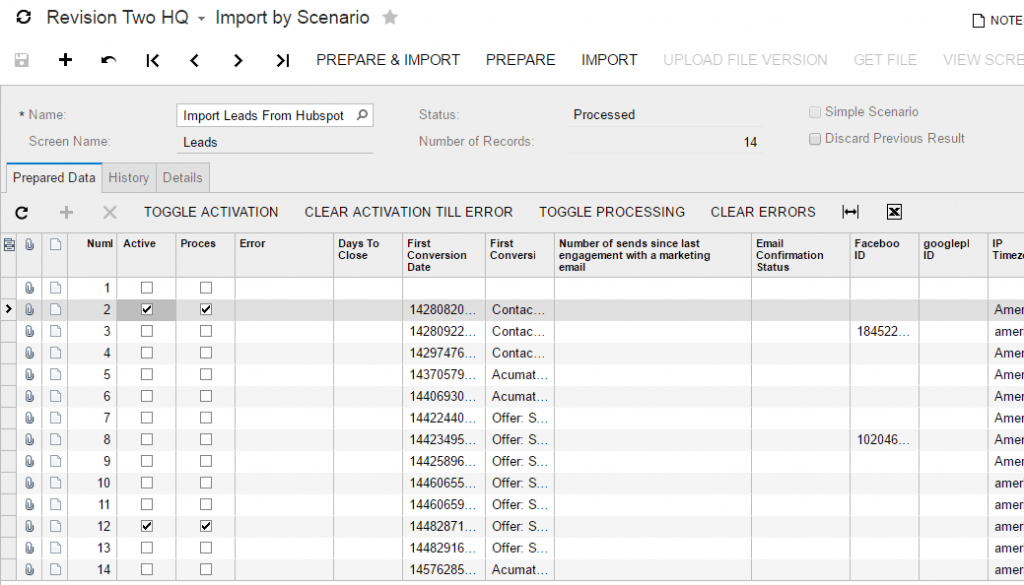Select Facebook ID cell 102046… in row 8
This screenshot has width=1024, height=585.
[885, 439]
